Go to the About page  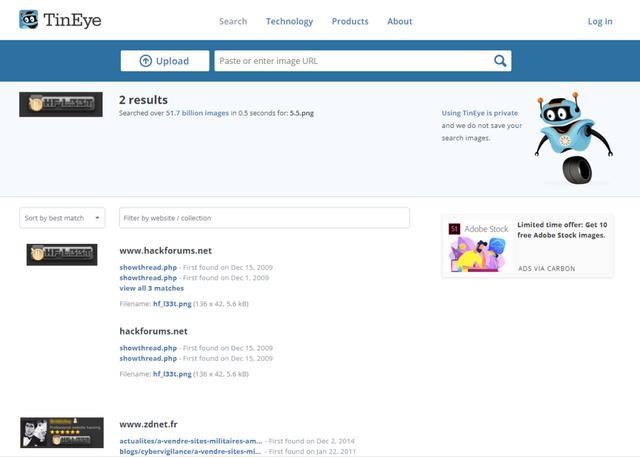[400, 21]
